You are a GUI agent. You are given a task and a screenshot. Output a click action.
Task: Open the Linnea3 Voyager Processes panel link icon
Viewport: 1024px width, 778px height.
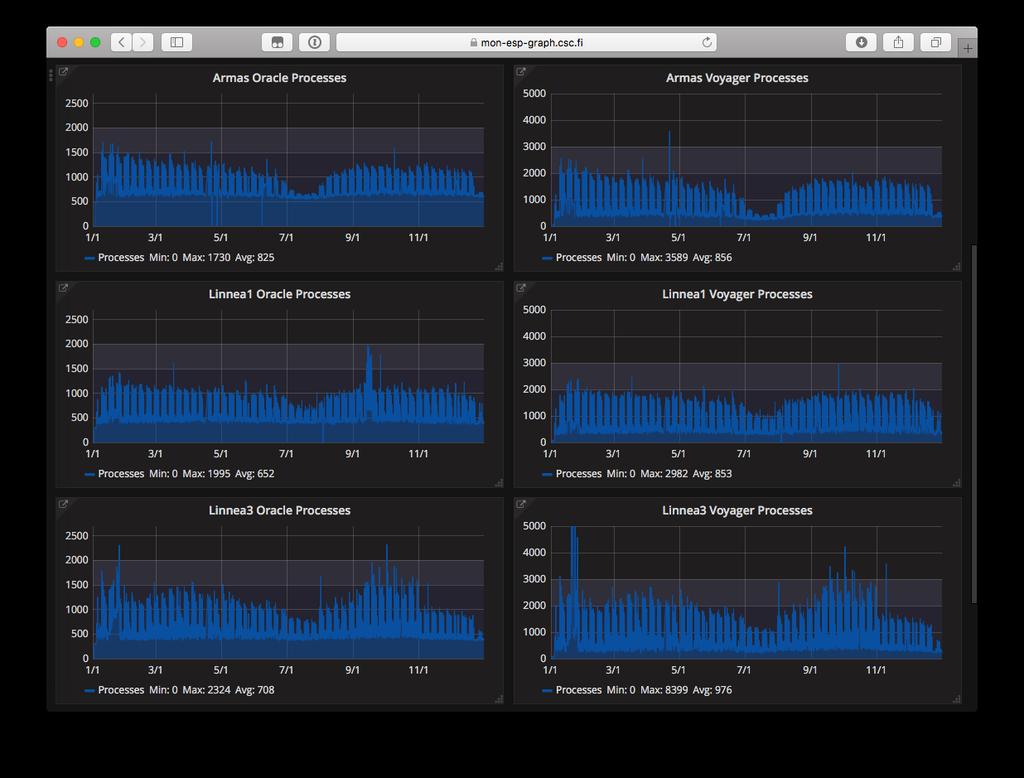520,504
